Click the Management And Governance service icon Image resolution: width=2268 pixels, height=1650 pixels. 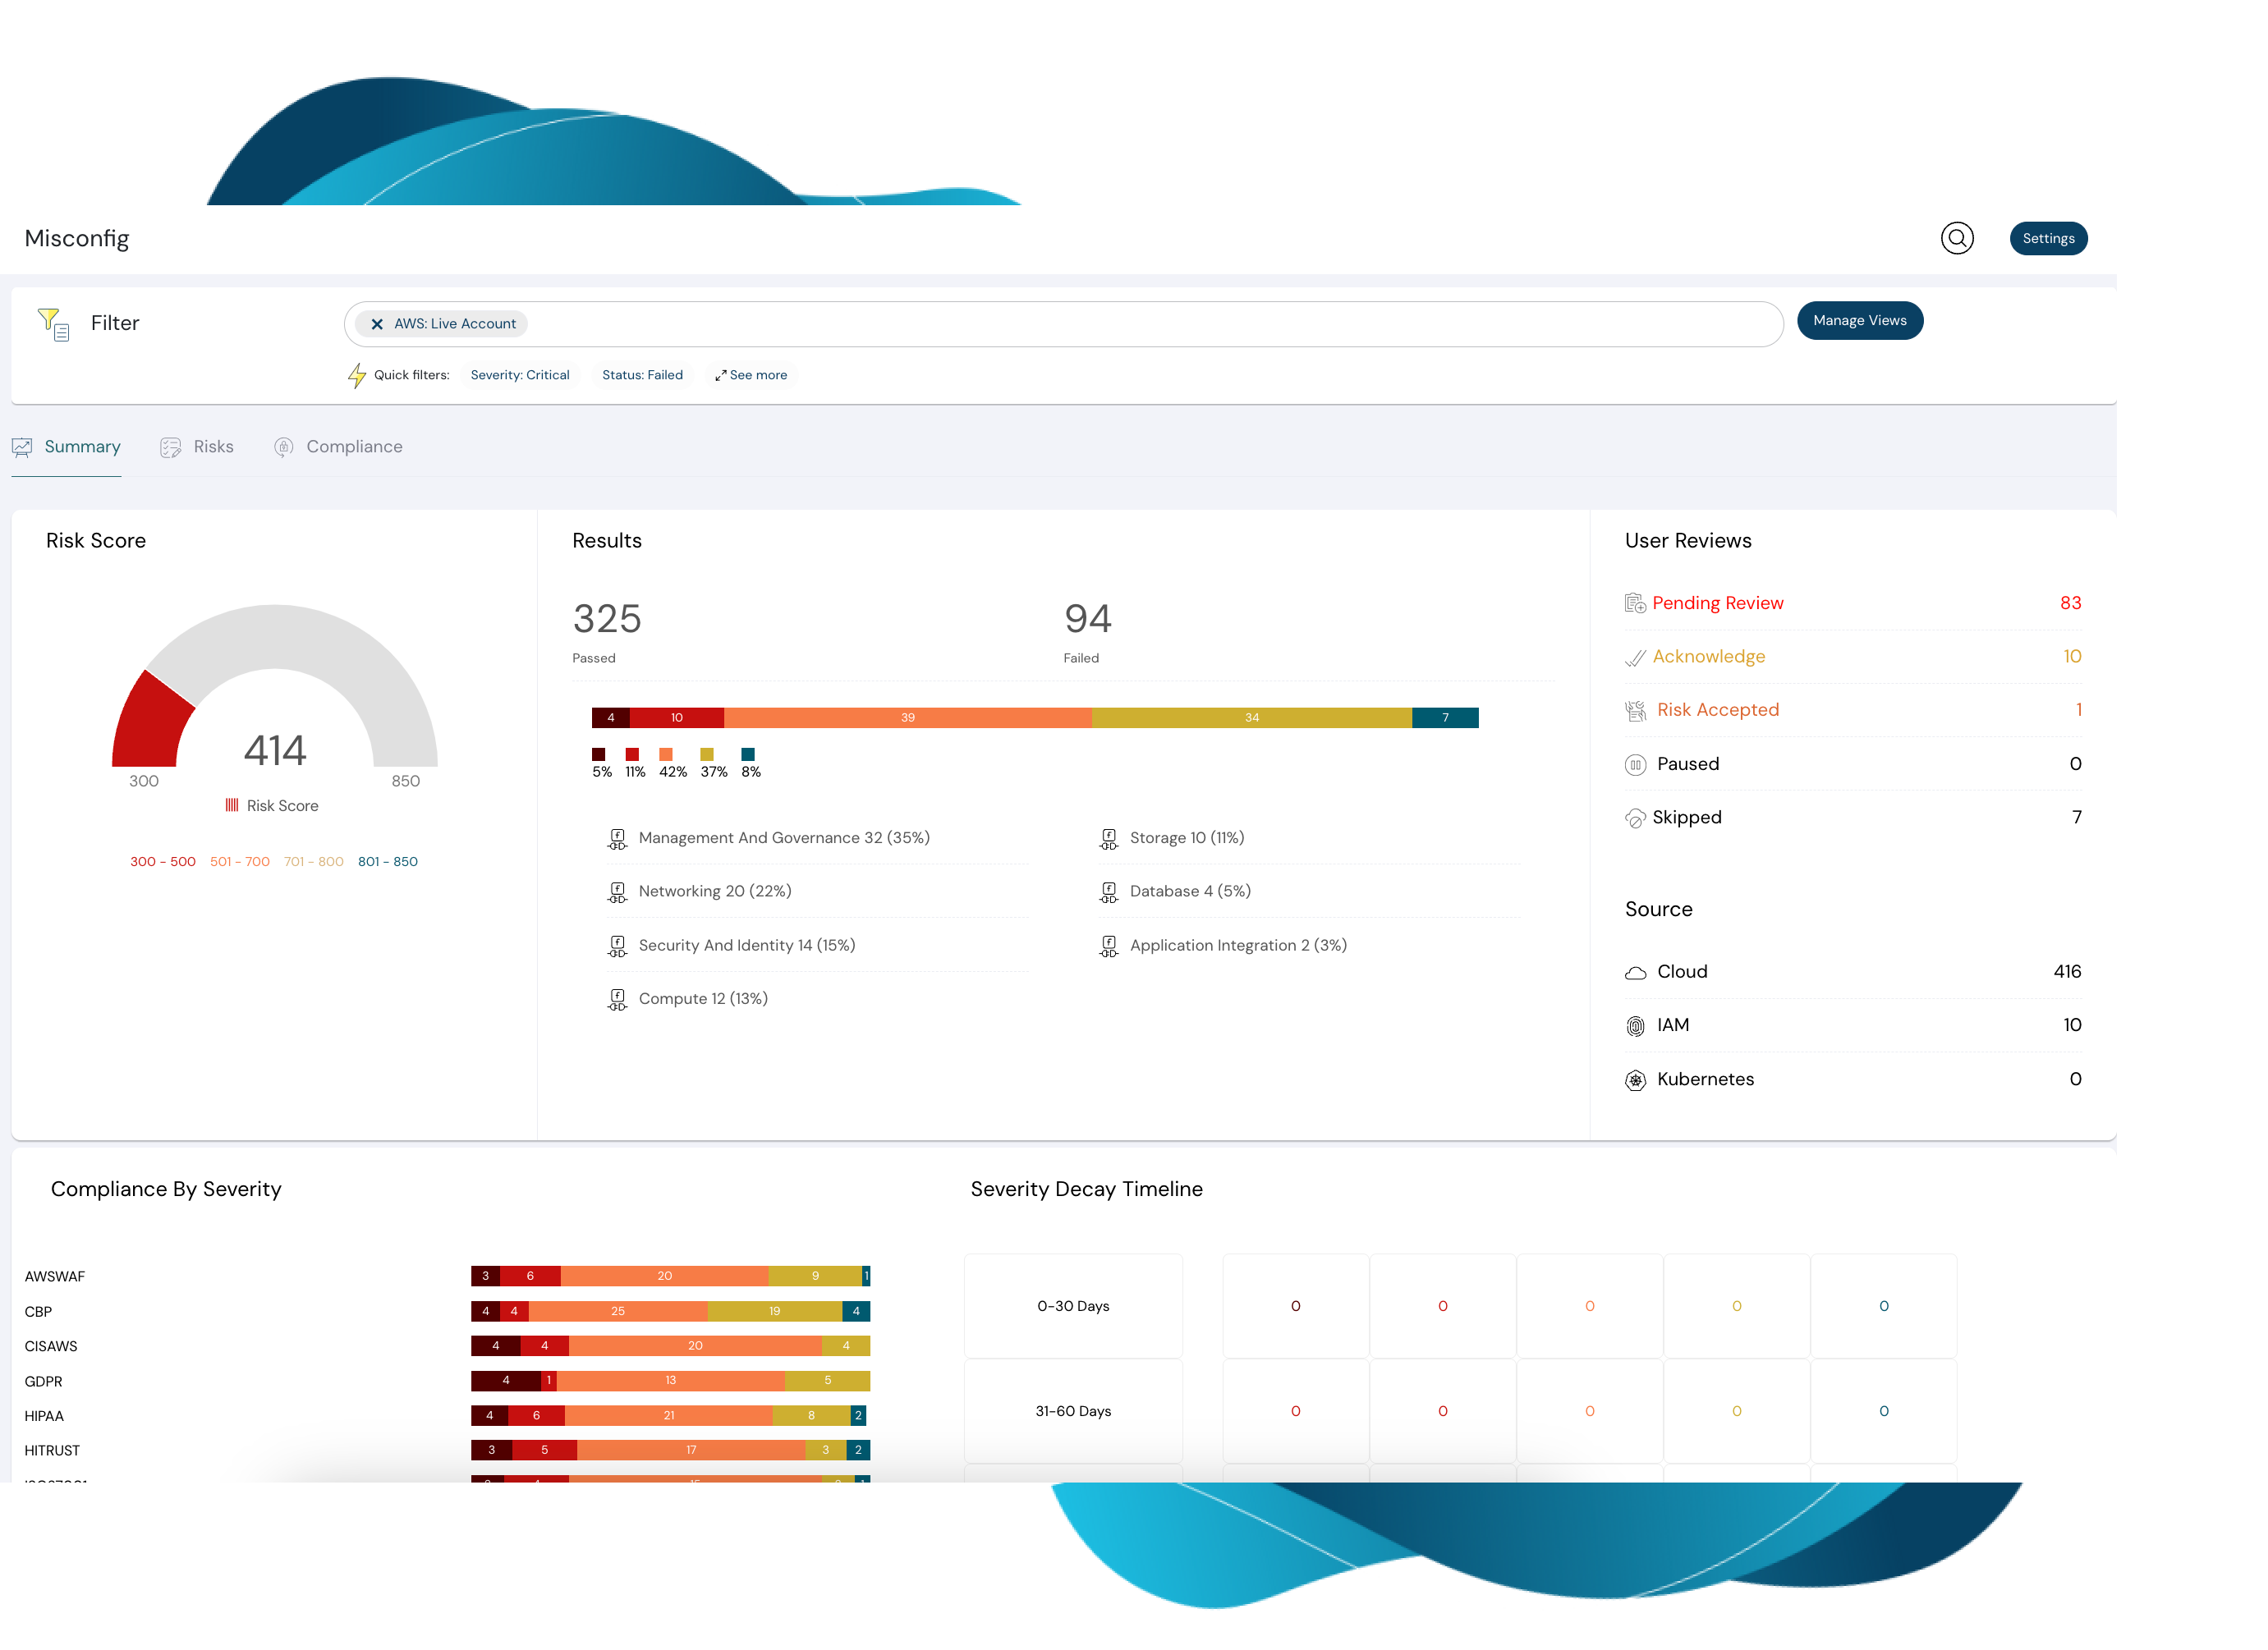click(x=617, y=838)
